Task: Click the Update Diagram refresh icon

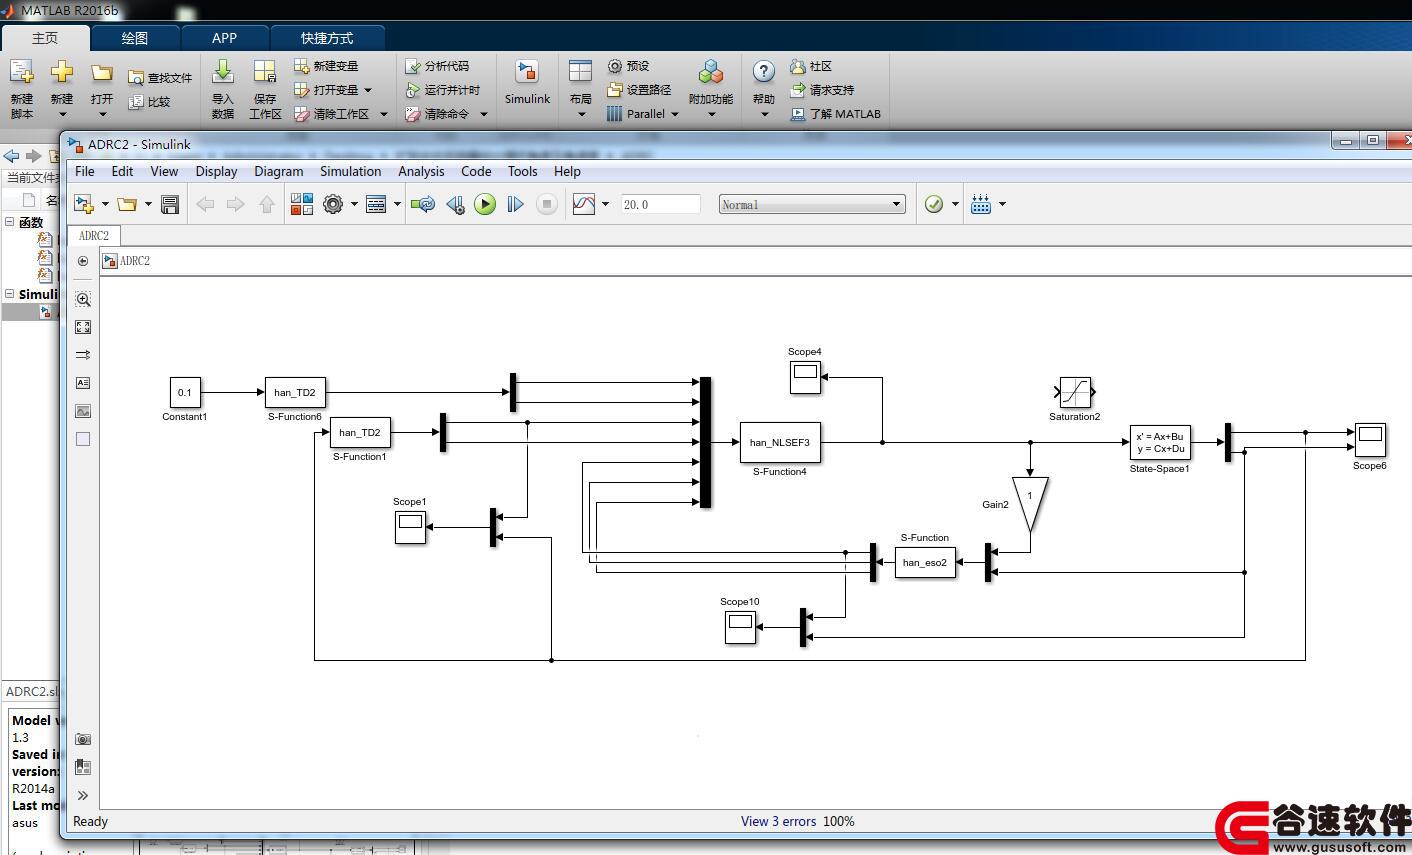Action: click(x=423, y=204)
